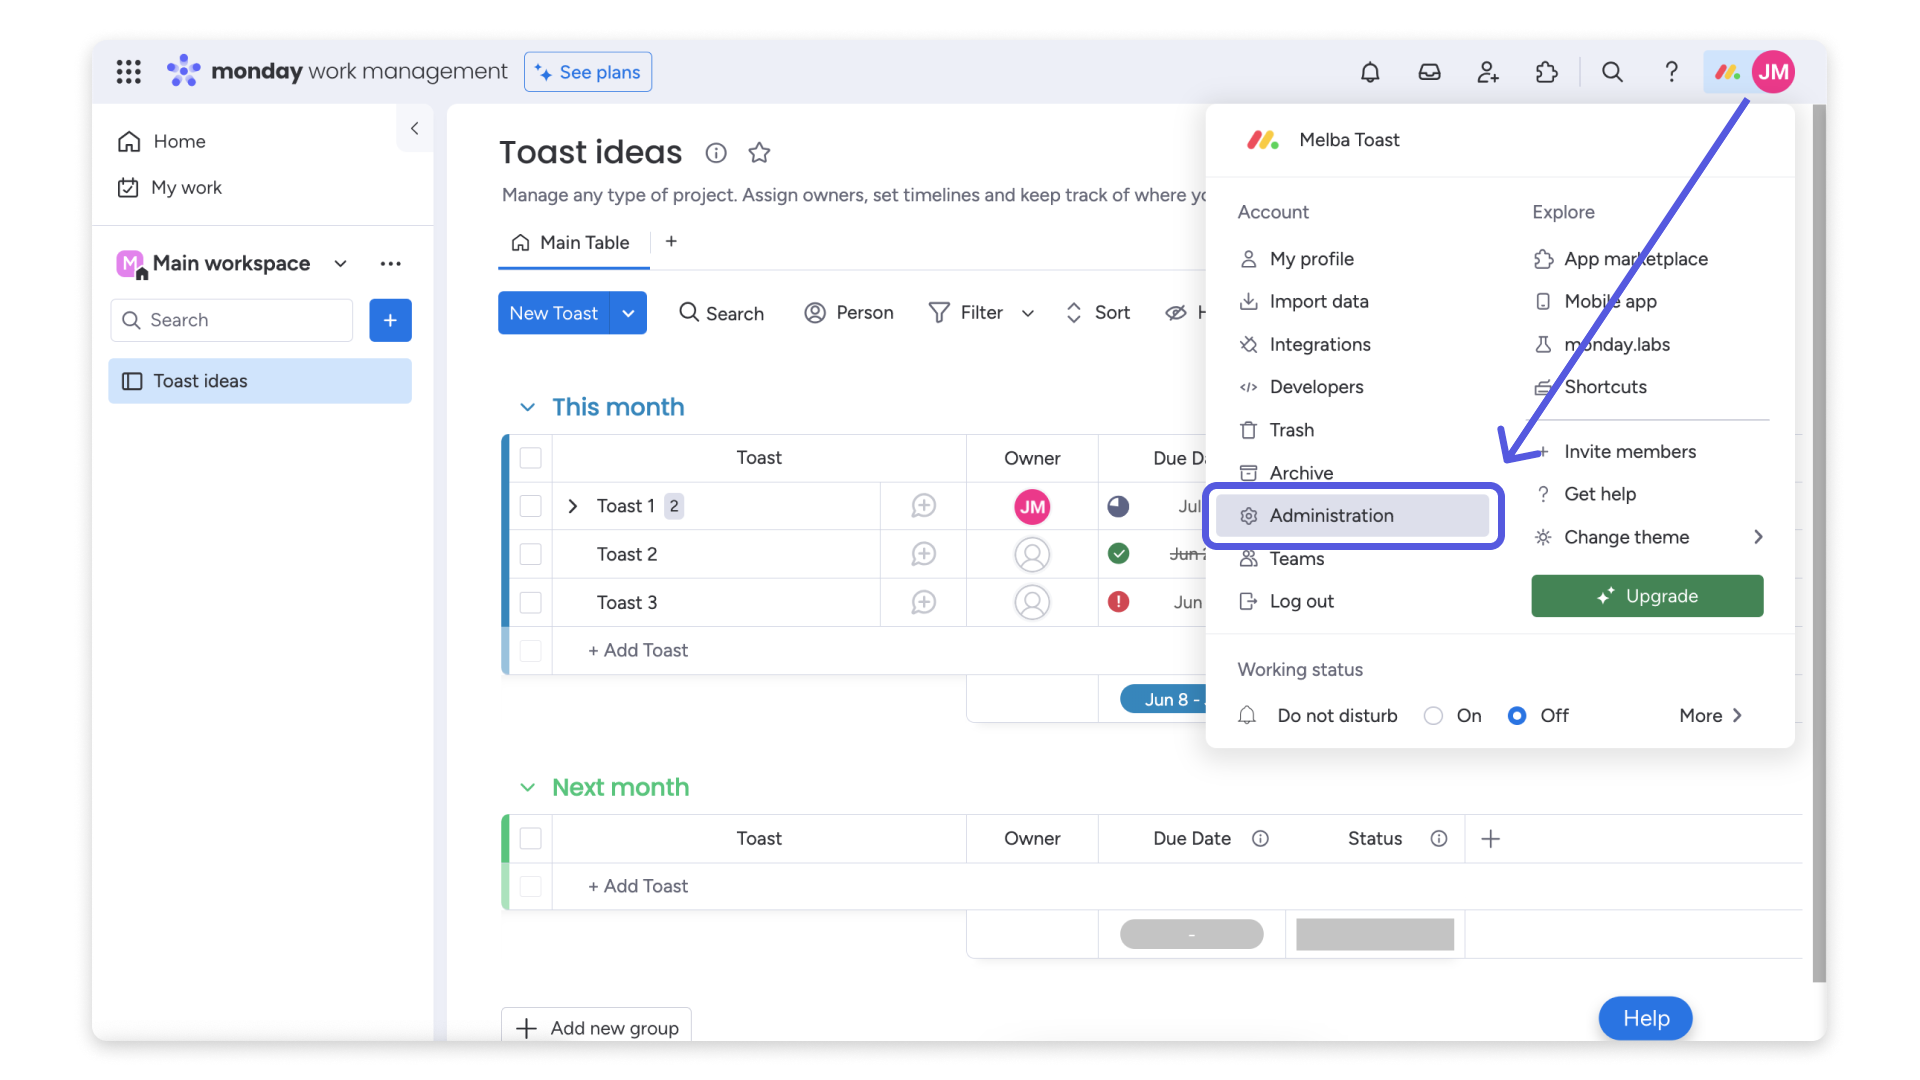
Task: Check the Toast 2 row checkbox
Action: pos(531,554)
